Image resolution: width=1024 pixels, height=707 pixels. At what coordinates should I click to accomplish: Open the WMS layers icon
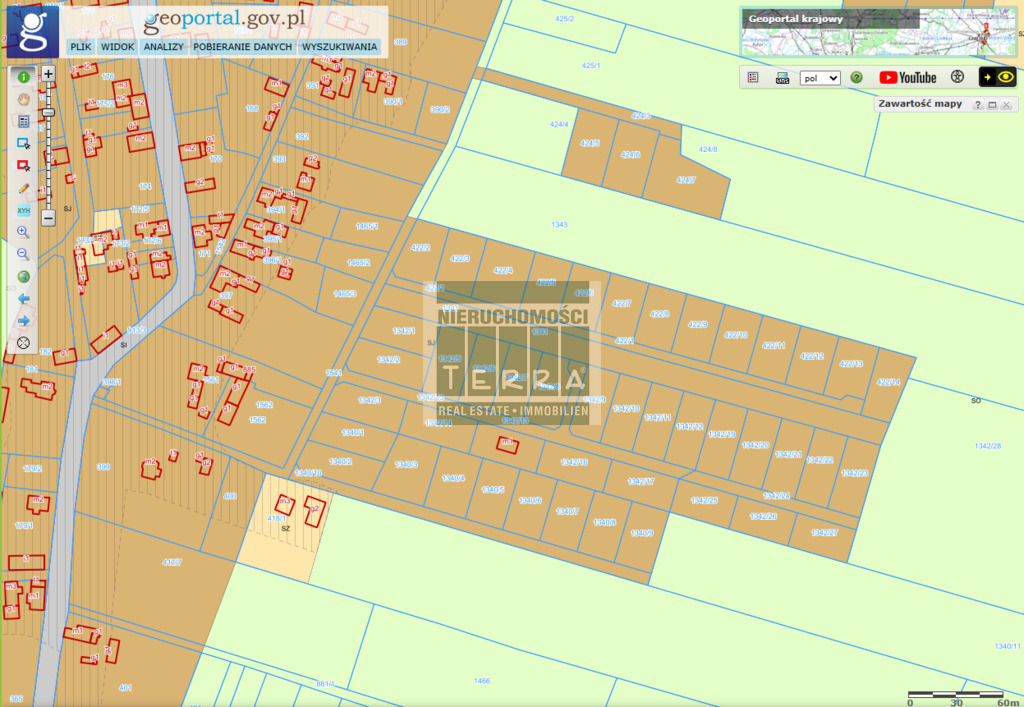782,78
